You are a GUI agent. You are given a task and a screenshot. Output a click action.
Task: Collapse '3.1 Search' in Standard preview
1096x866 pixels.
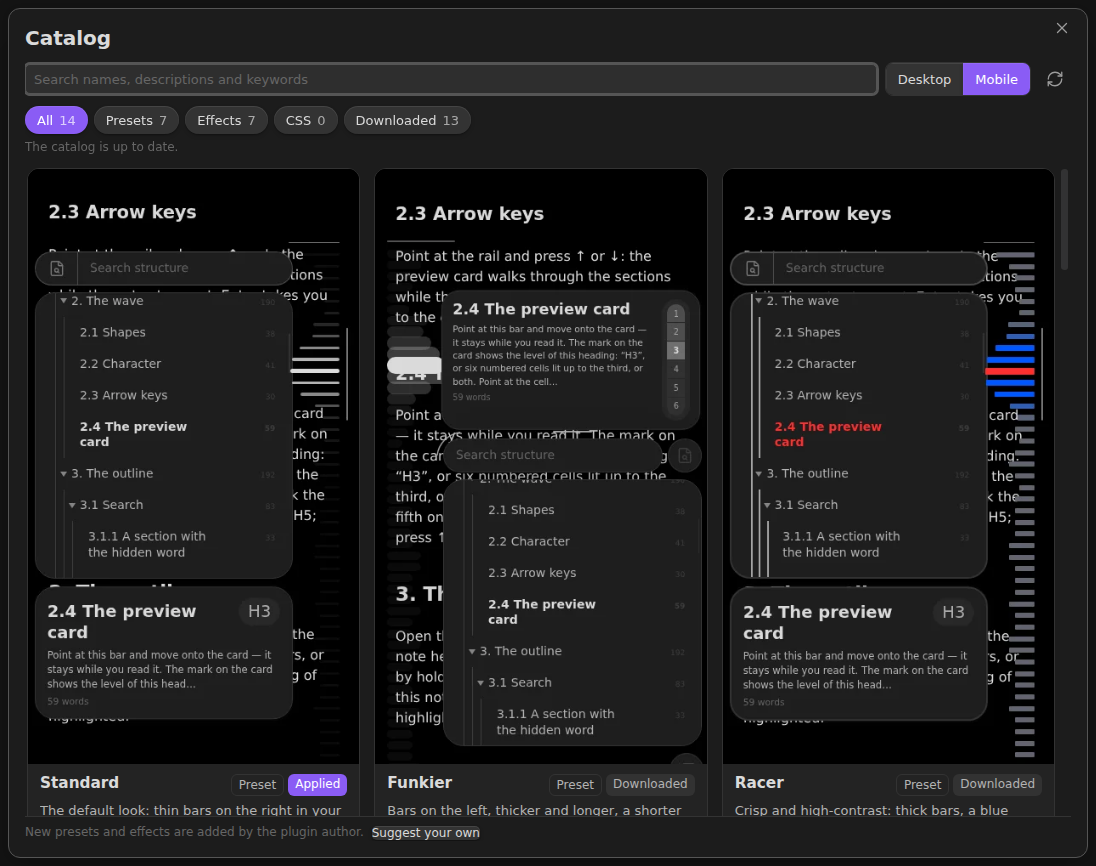pyautogui.click(x=72, y=505)
